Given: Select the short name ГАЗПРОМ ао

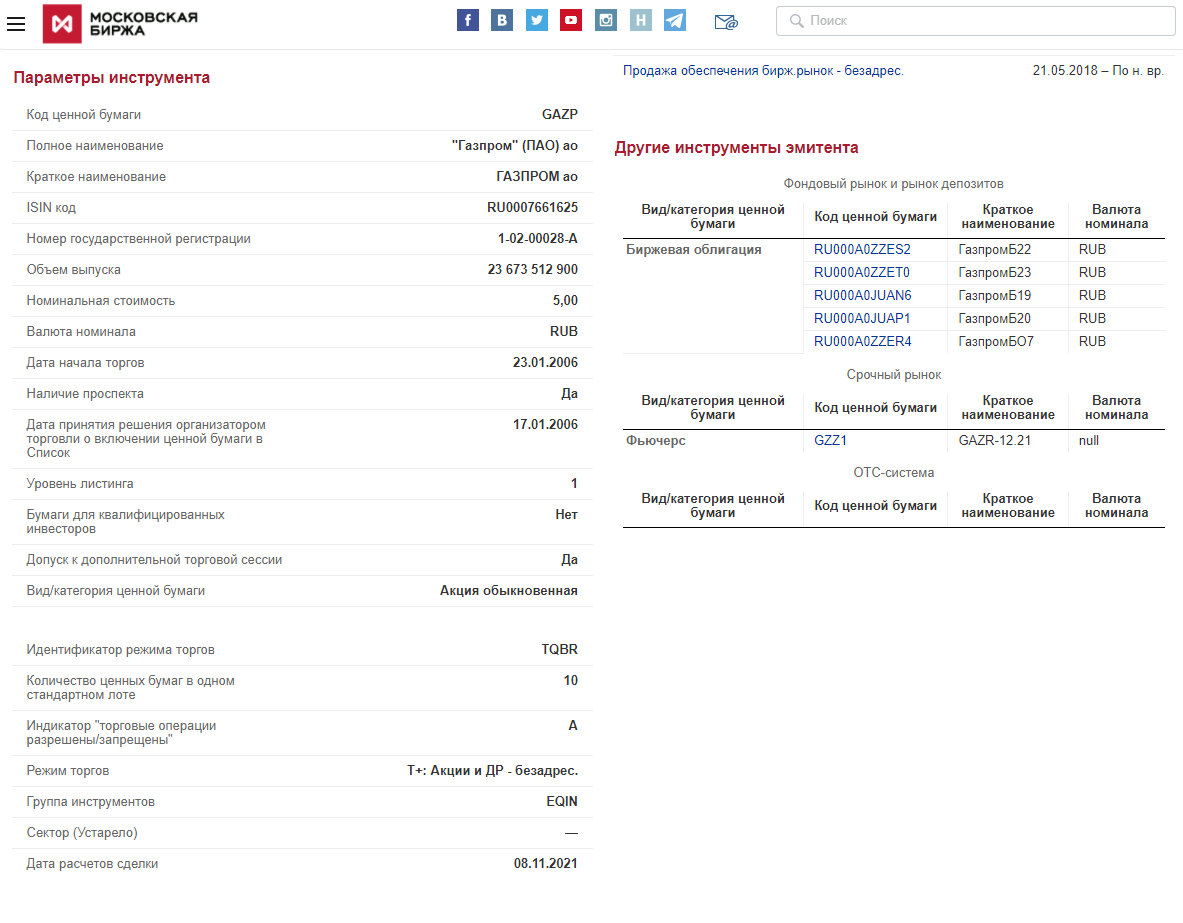Looking at the screenshot, I should [536, 177].
